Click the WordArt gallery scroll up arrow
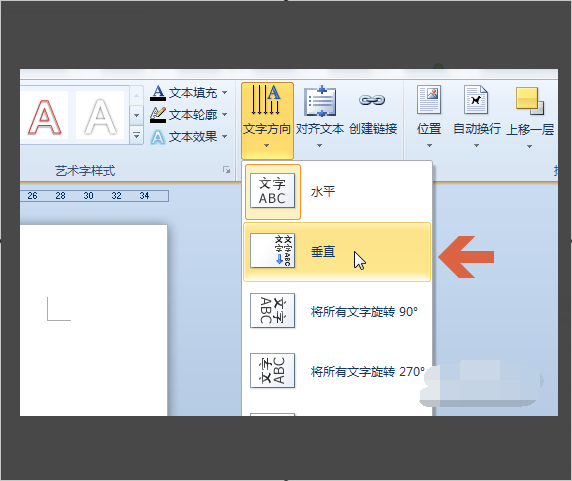This screenshot has width=572, height=481. click(136, 96)
